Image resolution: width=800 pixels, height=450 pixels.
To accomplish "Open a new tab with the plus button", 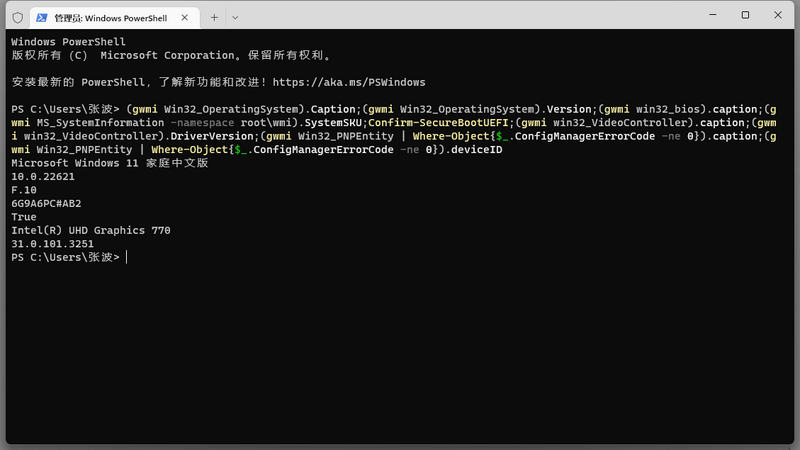I will (214, 18).
